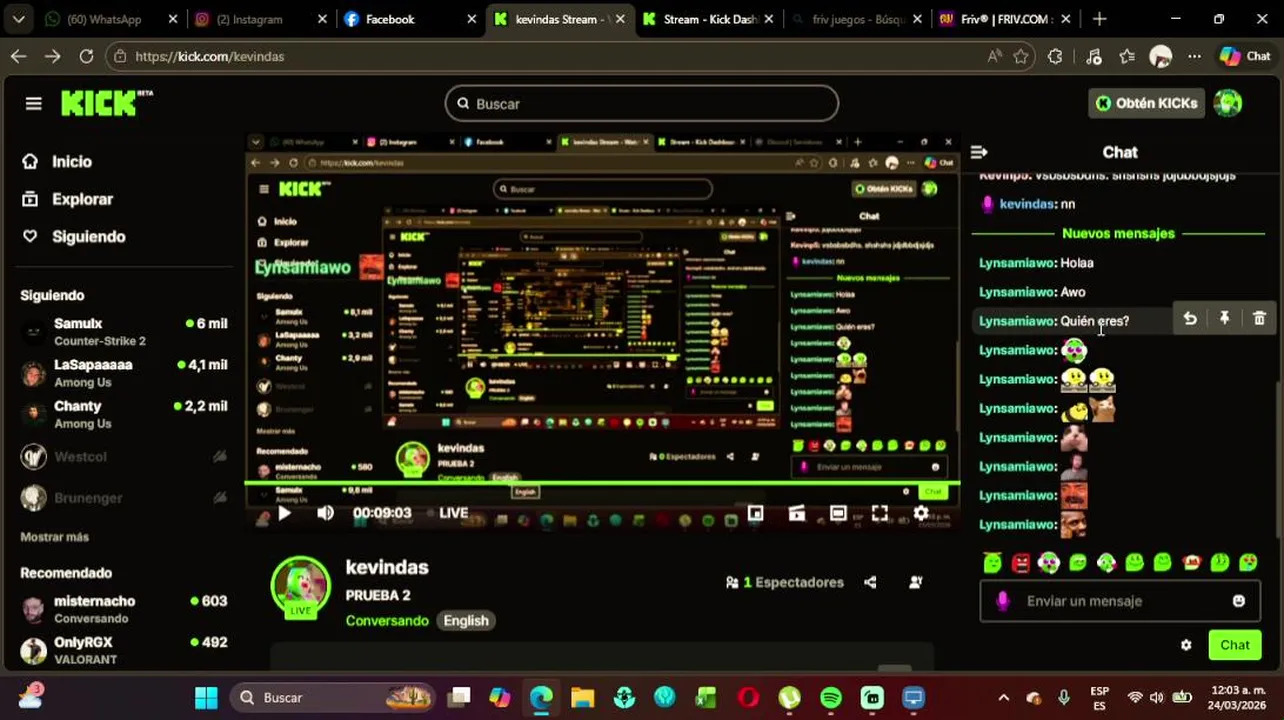Switch to the Facebook browser tab
This screenshot has height=720, width=1284.
click(x=410, y=19)
